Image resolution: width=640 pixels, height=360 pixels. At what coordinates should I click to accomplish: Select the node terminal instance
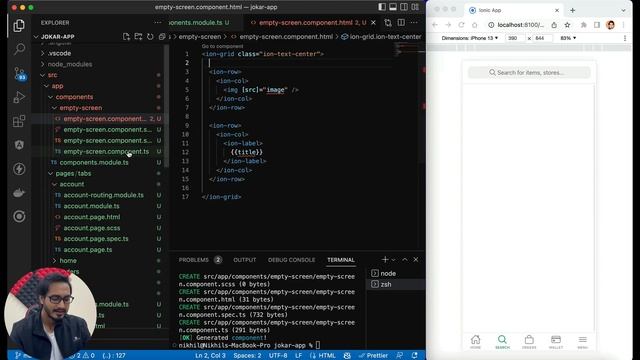pos(395,273)
